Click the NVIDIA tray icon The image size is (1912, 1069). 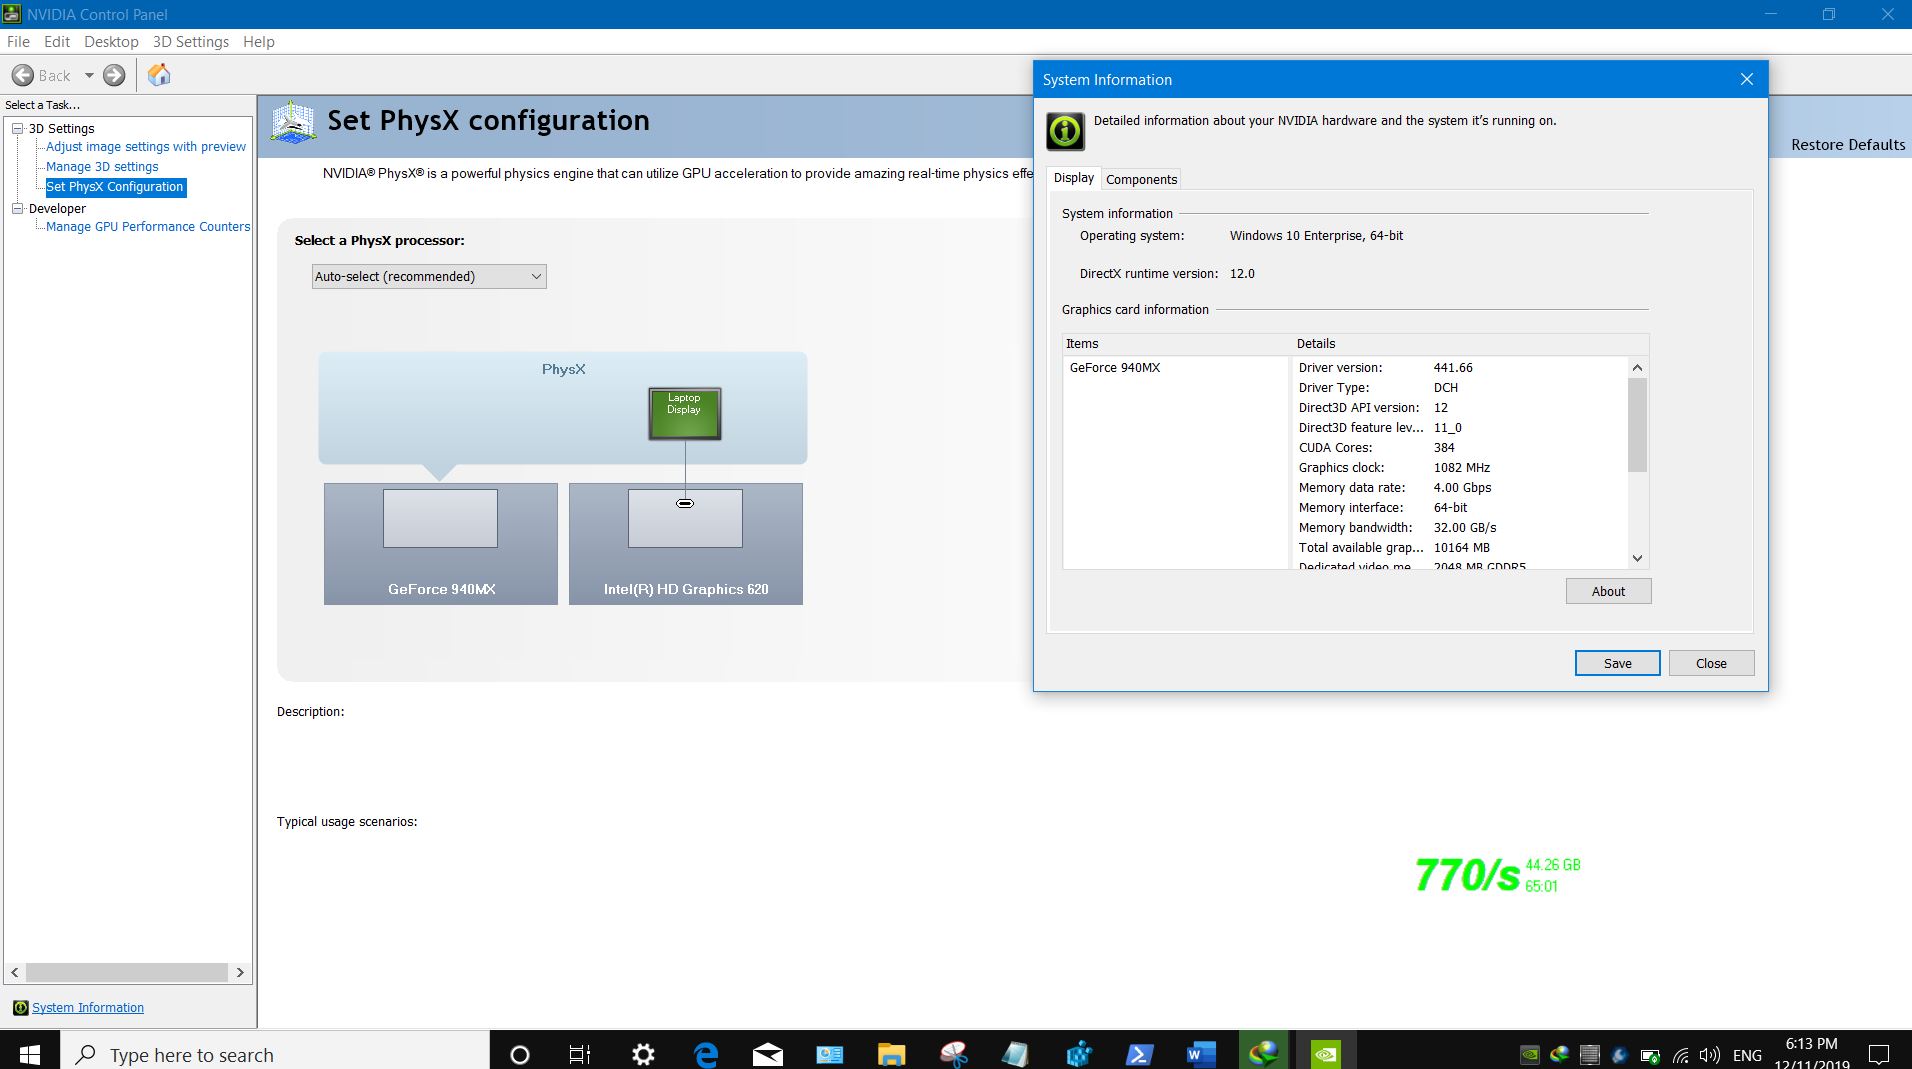[1529, 1055]
